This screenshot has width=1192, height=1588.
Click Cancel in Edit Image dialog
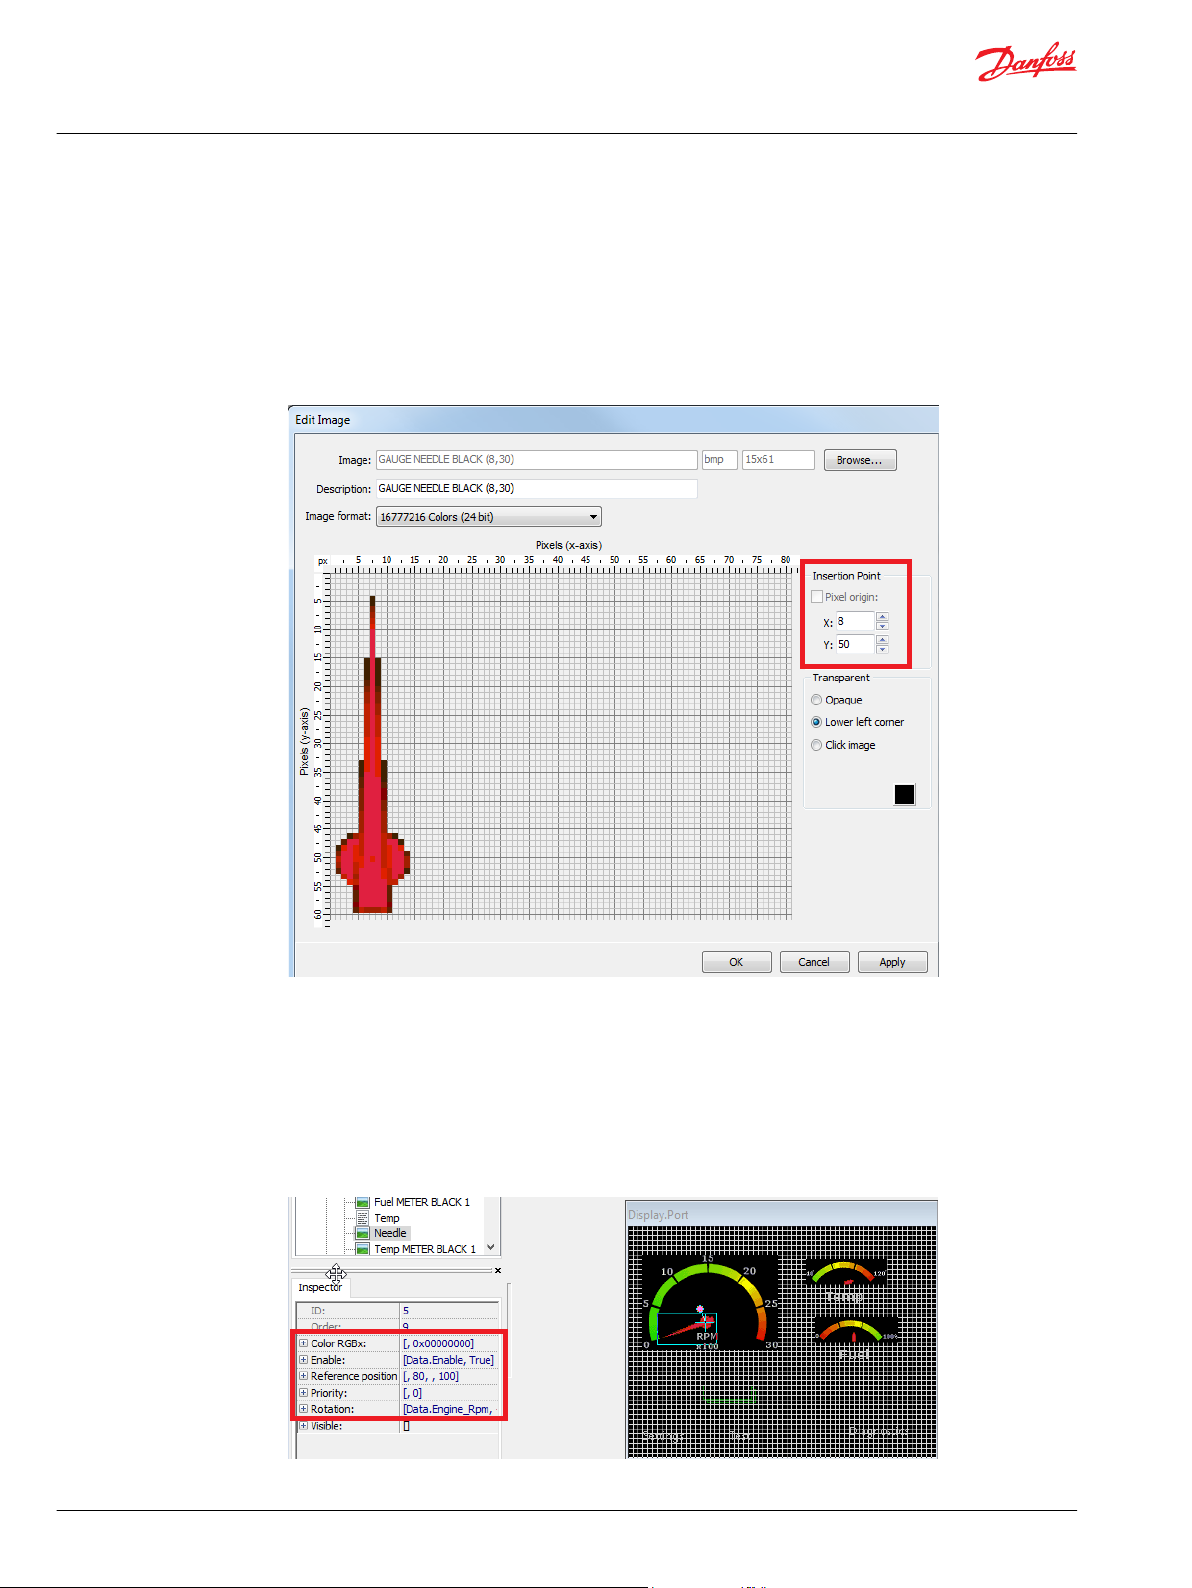click(814, 962)
